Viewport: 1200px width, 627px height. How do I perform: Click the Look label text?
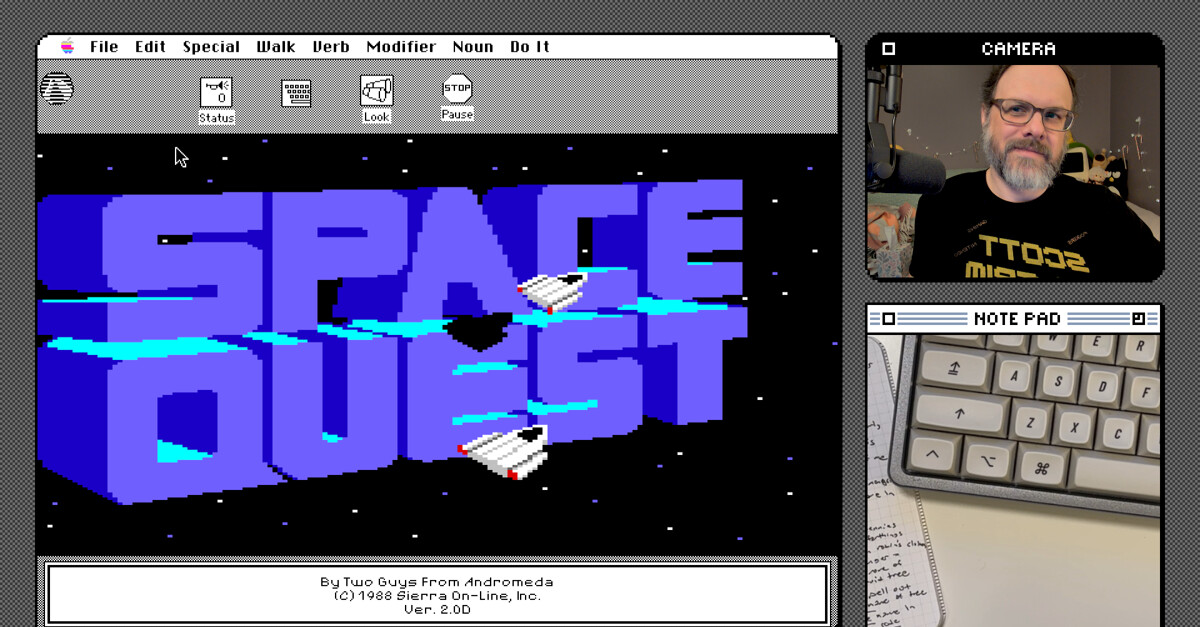[377, 117]
